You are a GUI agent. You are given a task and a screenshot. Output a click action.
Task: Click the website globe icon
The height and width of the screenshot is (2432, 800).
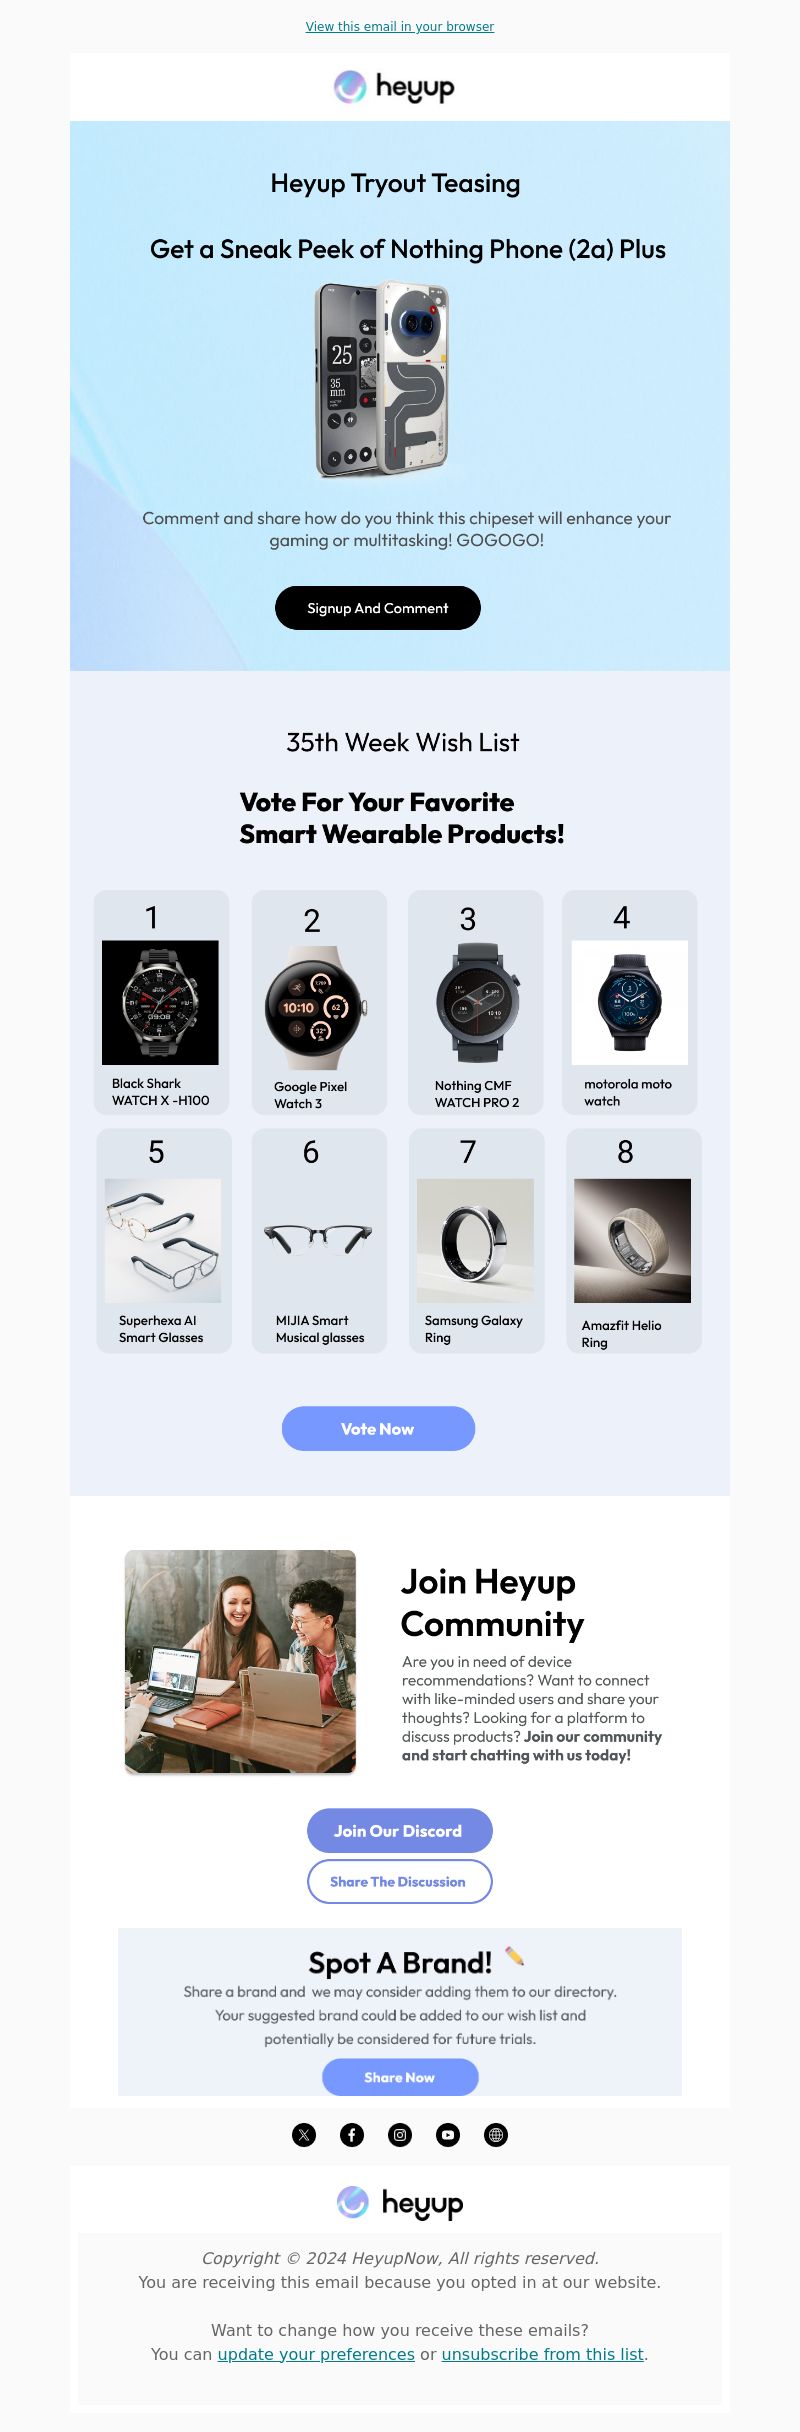pos(496,2135)
